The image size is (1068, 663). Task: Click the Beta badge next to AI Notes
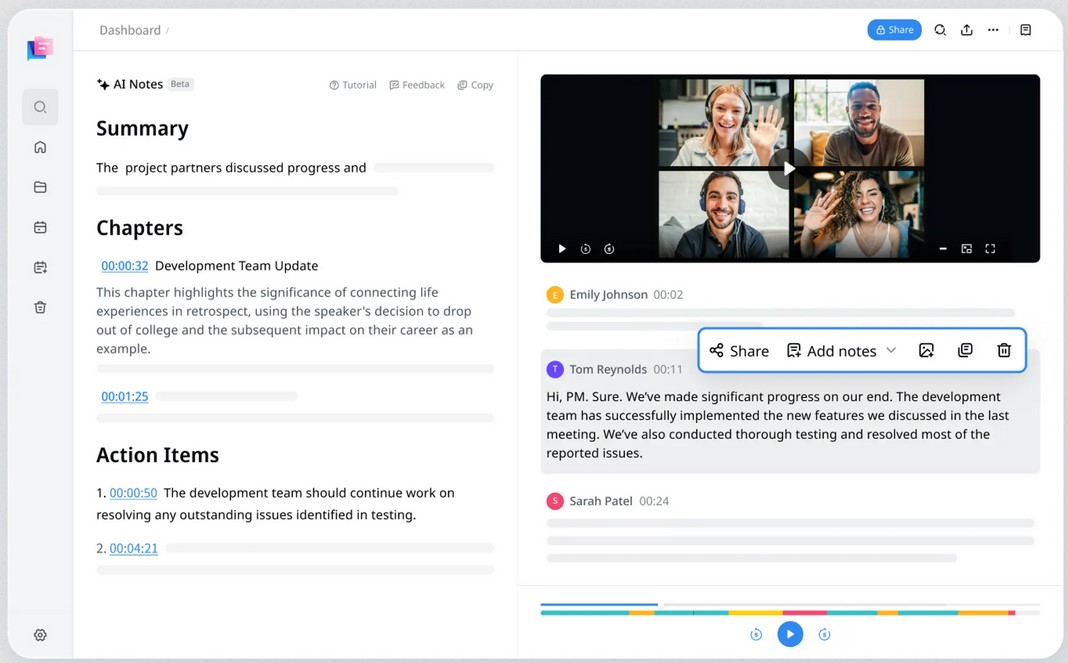point(180,84)
